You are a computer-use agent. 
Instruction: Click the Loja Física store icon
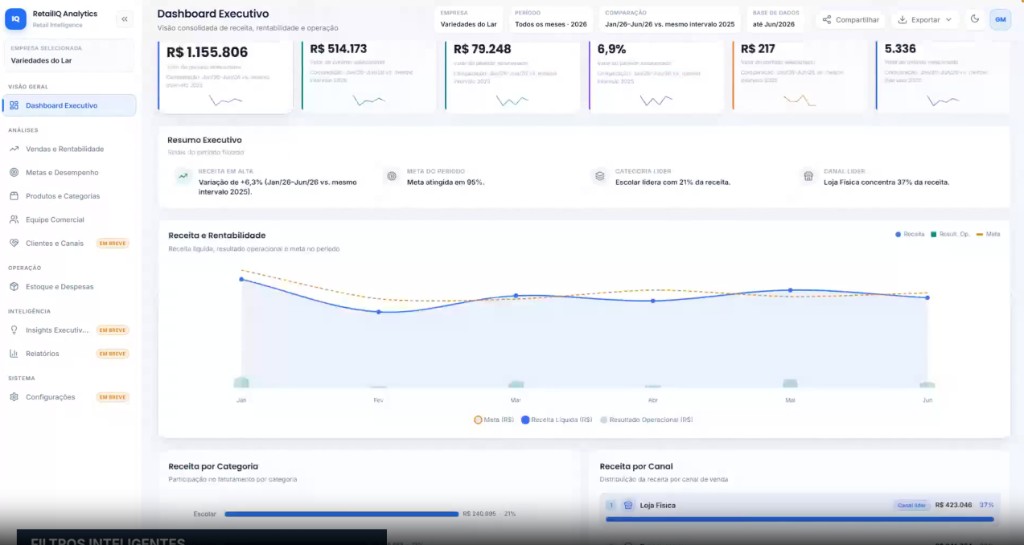[628, 505]
